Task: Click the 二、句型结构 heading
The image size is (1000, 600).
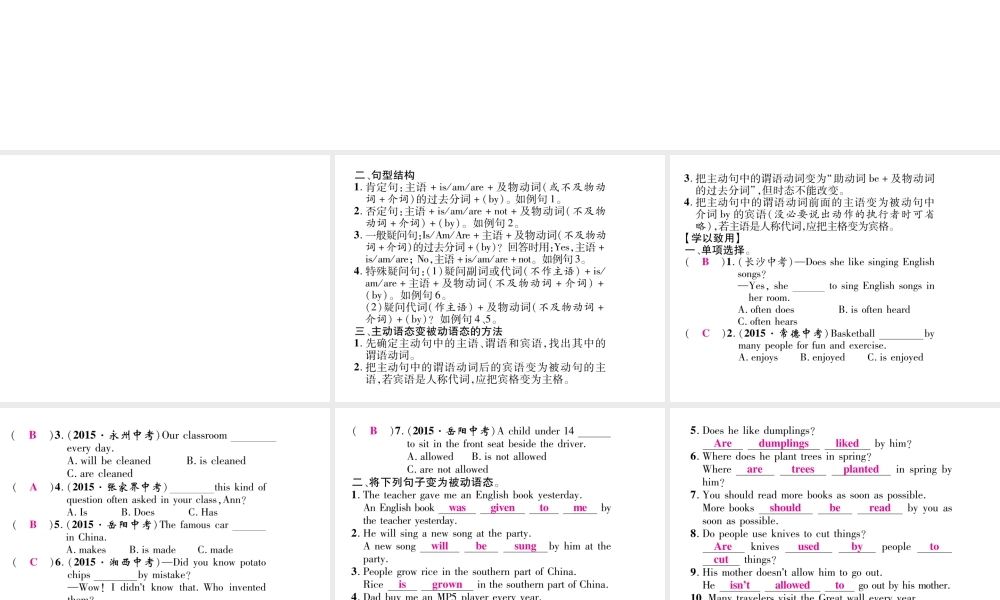Action: pos(385,175)
